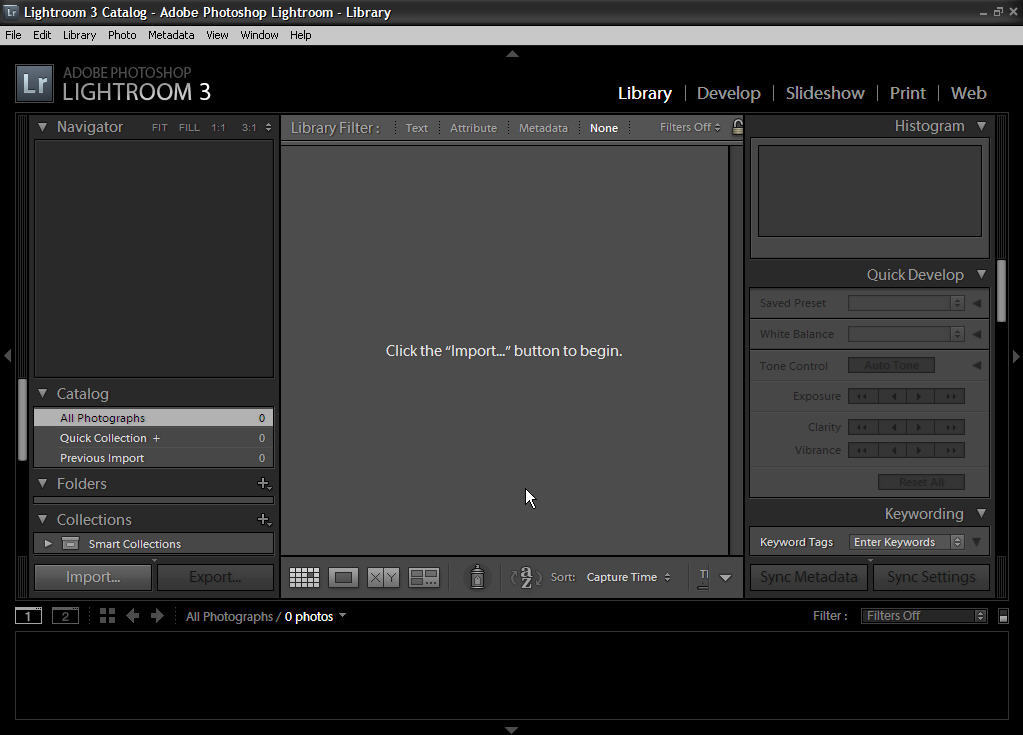Open filmstrip source path menu arrow
The image size is (1023, 735).
tap(343, 615)
